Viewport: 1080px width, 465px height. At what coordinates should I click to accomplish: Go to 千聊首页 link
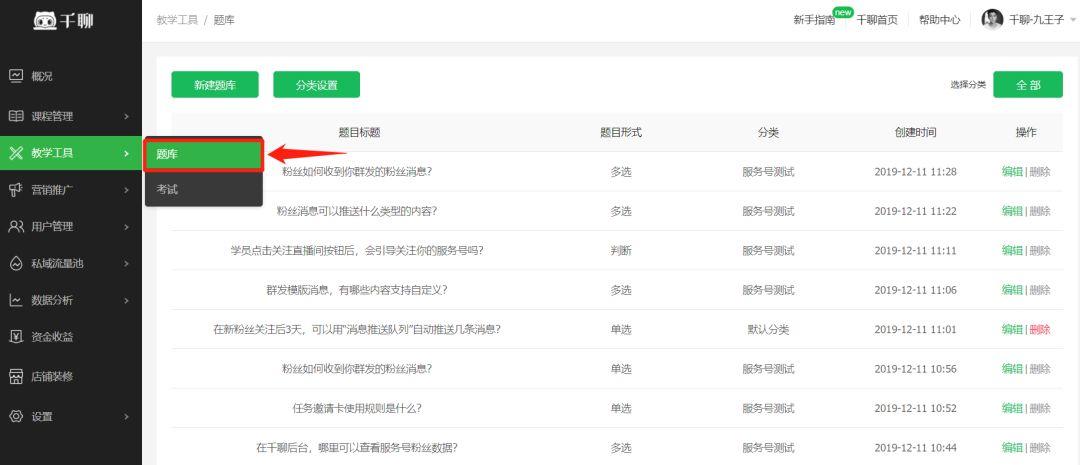pyautogui.click(x=877, y=20)
